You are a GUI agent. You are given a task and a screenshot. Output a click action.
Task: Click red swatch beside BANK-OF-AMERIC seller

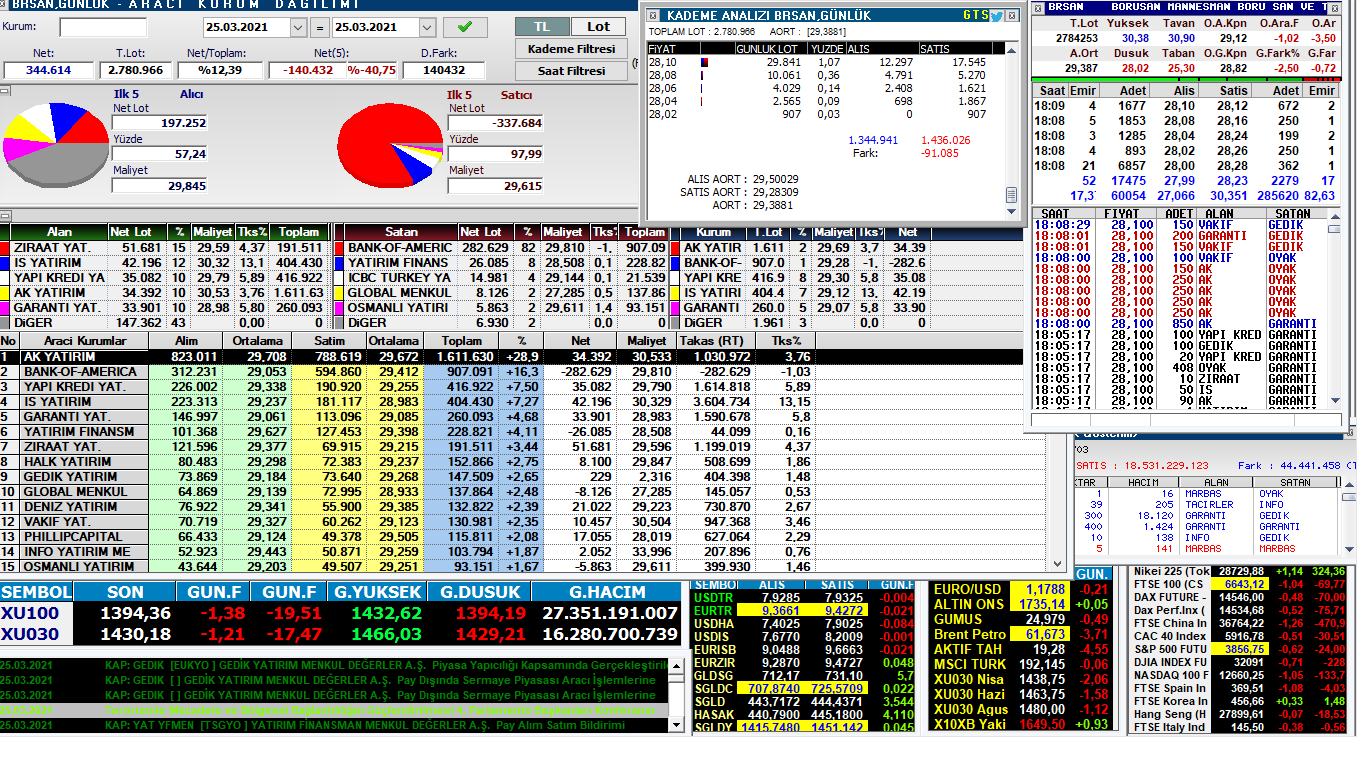(340, 247)
